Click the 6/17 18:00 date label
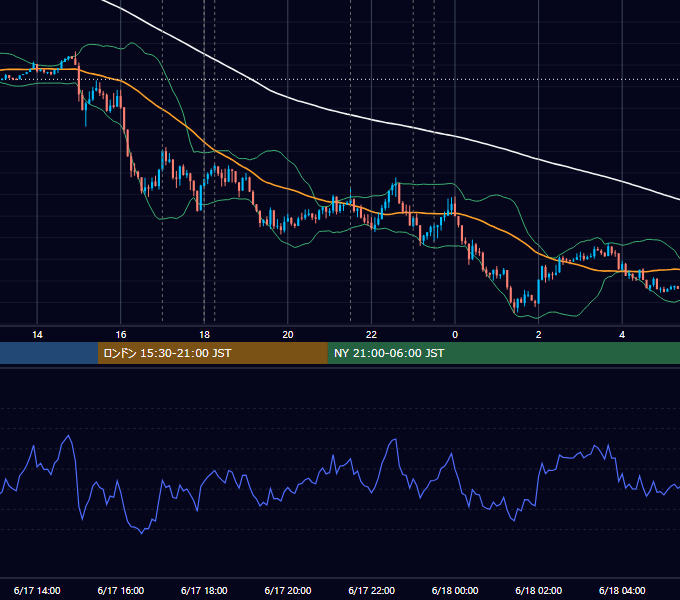The image size is (680, 600). click(204, 590)
